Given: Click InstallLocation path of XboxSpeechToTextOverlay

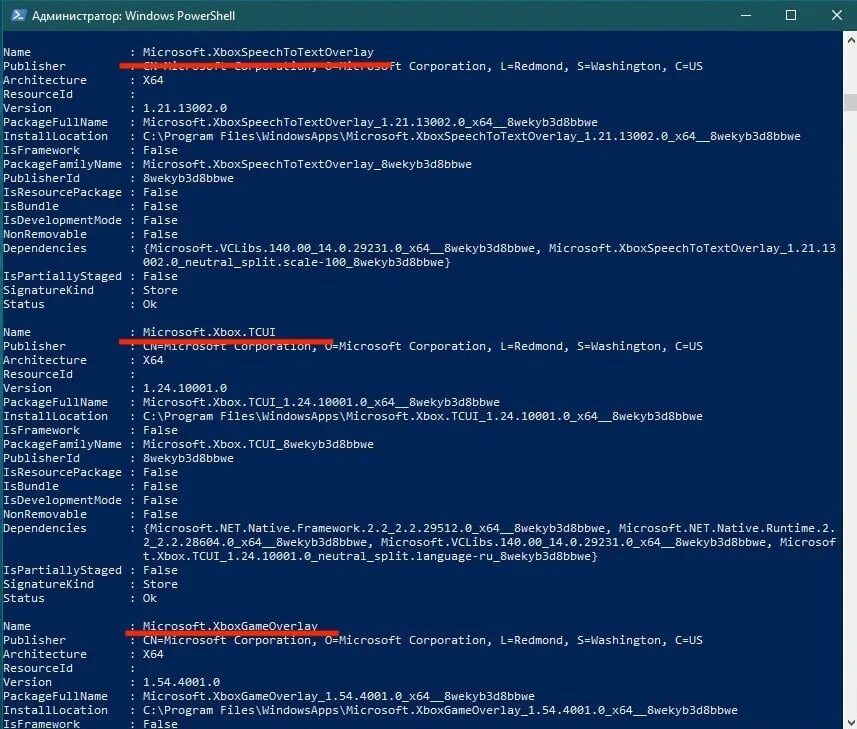Looking at the screenshot, I should click(x=472, y=136).
